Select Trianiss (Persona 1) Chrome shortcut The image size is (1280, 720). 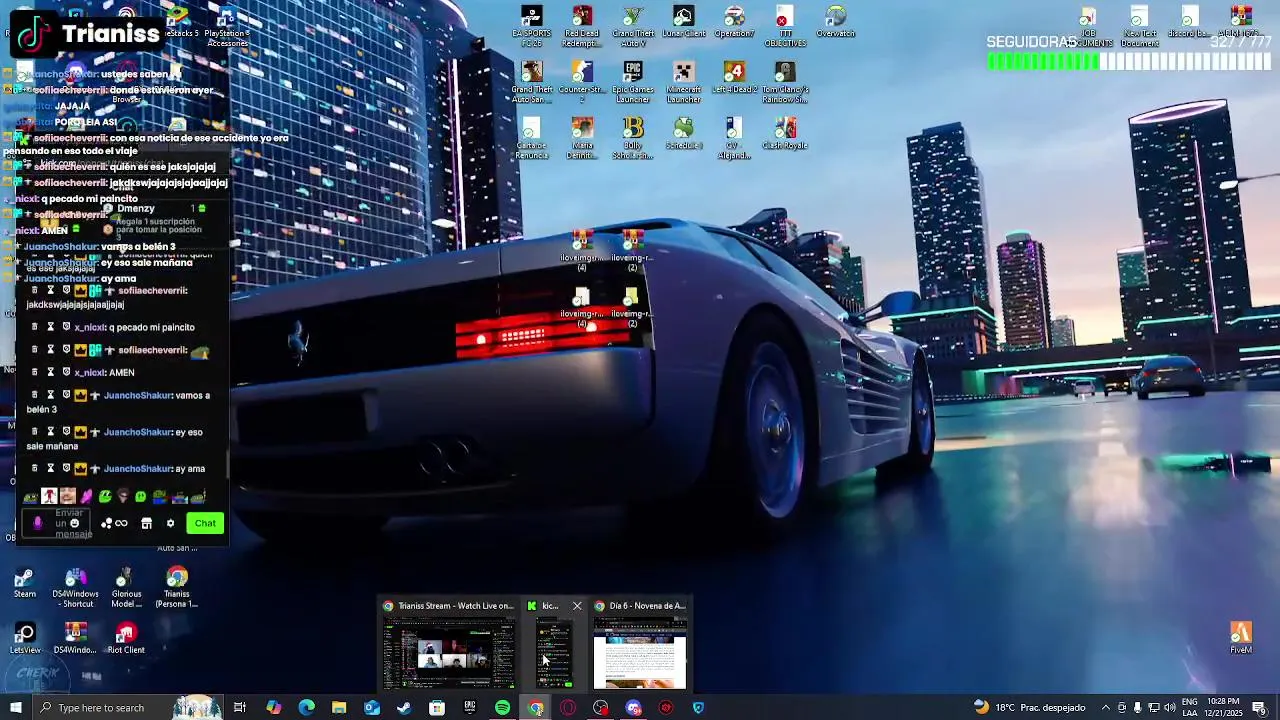tap(177, 587)
